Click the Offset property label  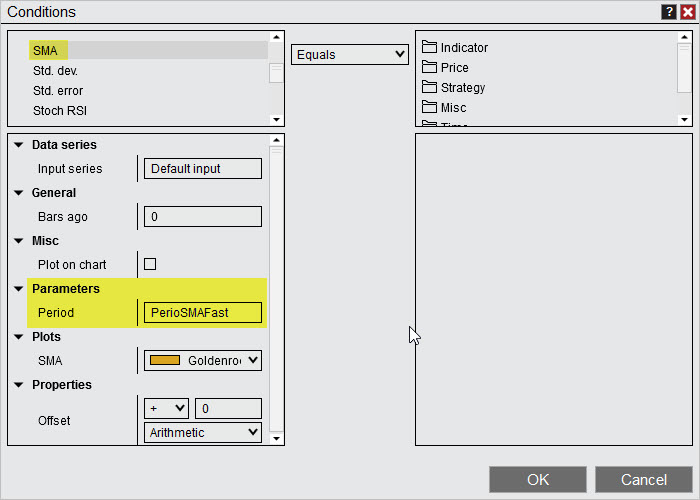54,421
